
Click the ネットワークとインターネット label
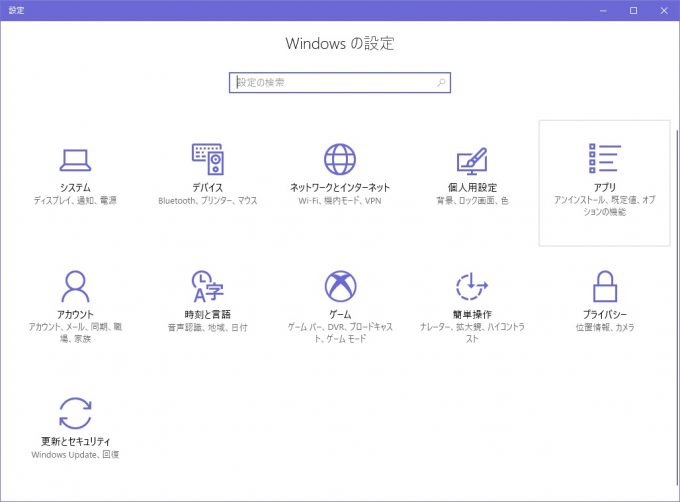[340, 187]
